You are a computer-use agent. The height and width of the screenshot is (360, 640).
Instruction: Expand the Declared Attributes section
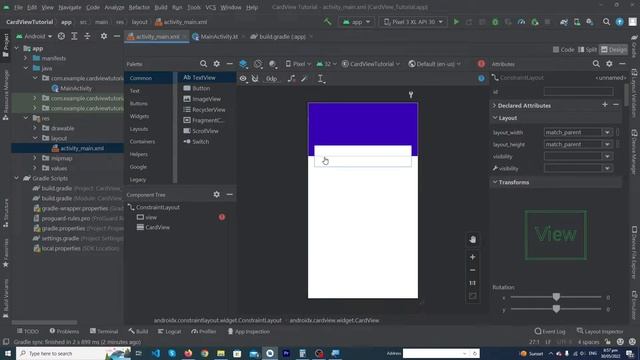click(x=495, y=106)
